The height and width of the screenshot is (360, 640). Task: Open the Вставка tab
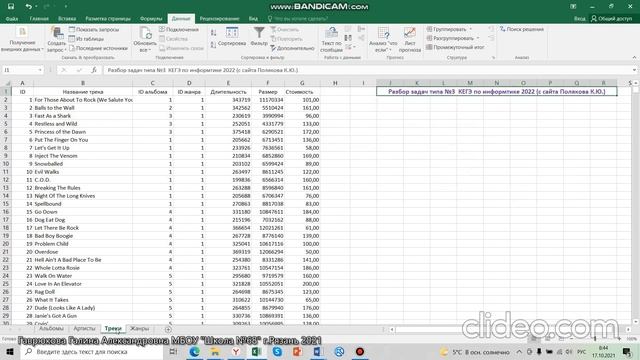click(67, 19)
